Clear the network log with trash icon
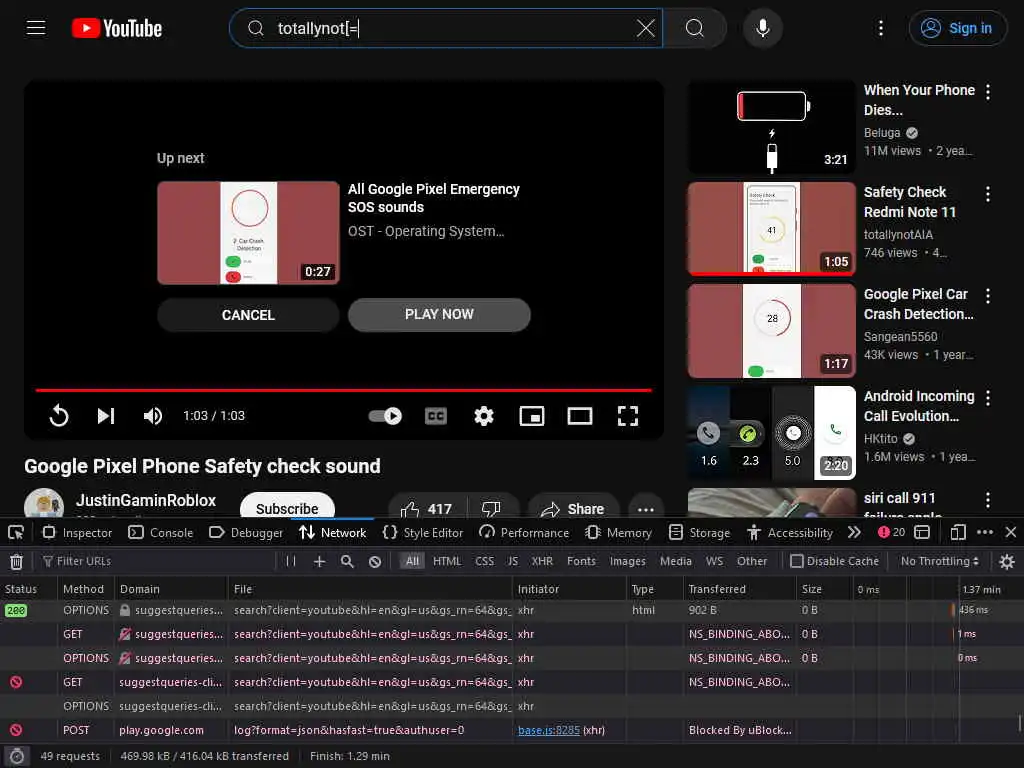Screen dimensions: 1024x768 click(16, 561)
